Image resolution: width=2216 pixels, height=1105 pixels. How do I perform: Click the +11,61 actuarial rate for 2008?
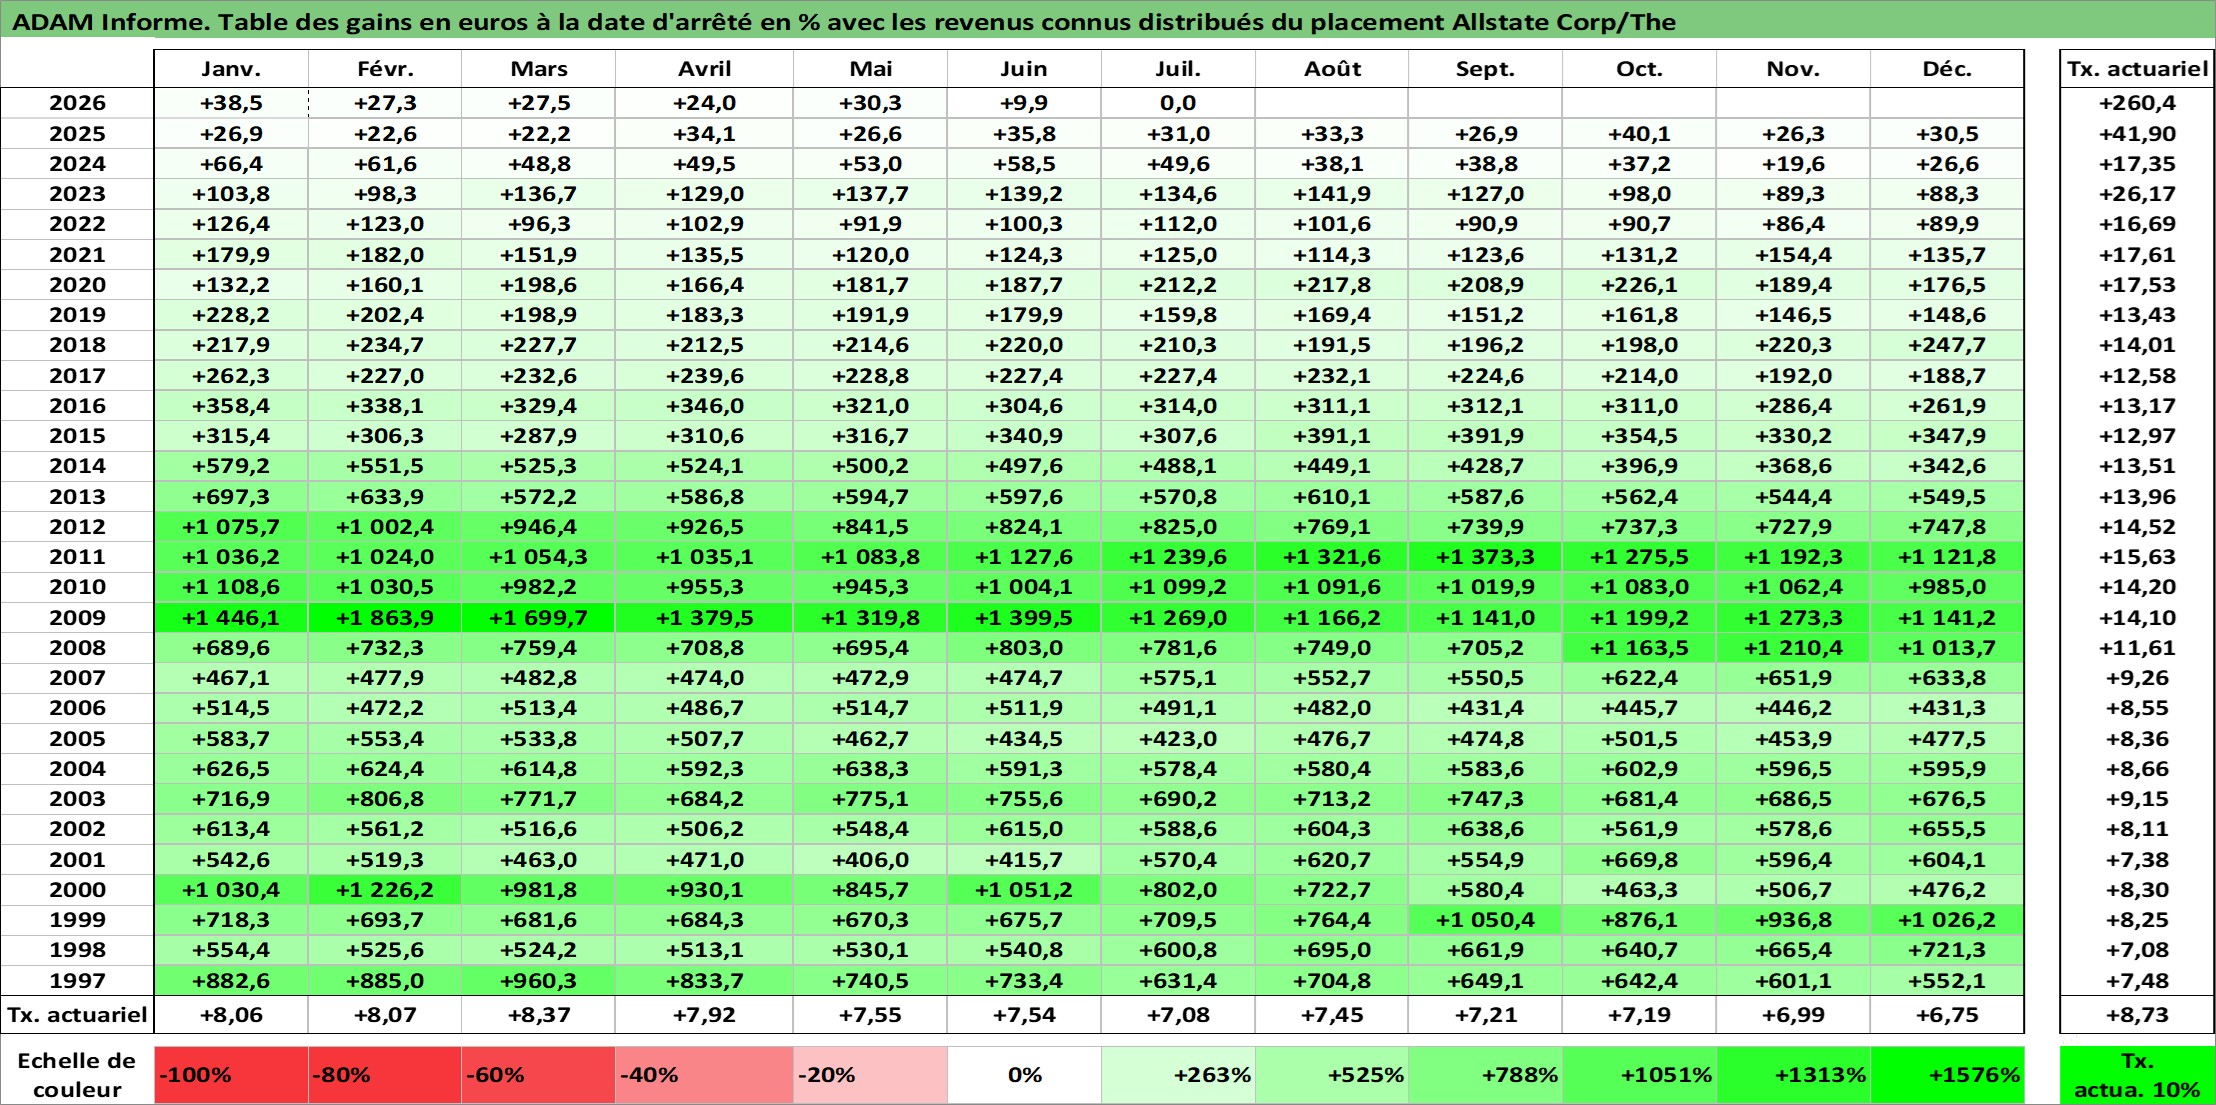(2138, 648)
